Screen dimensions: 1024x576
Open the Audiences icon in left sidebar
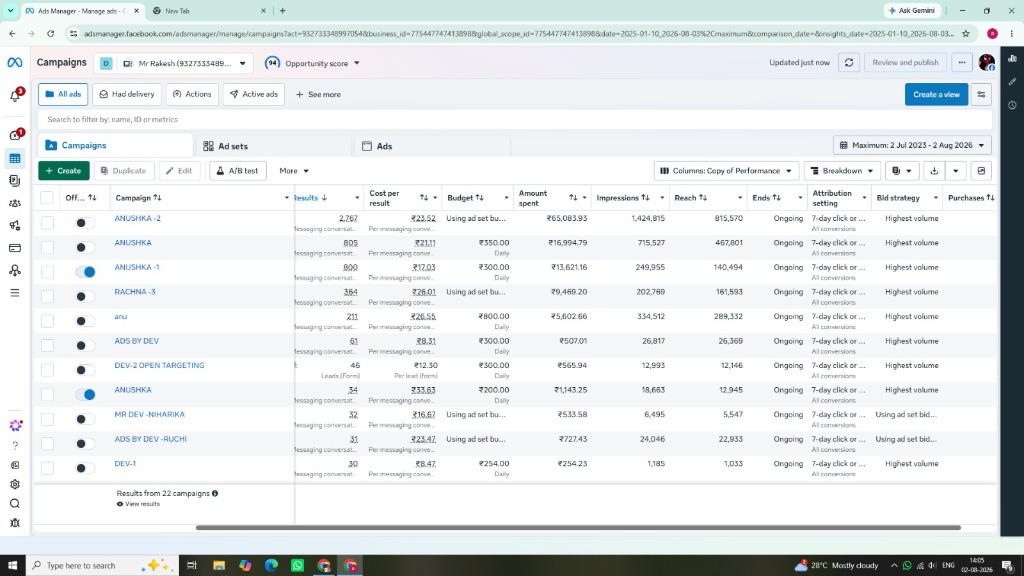tap(14, 203)
